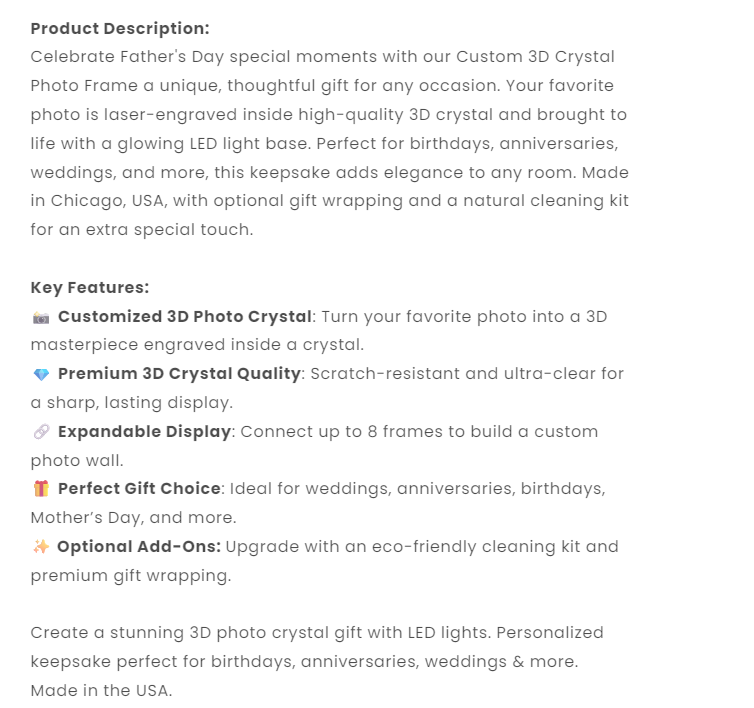Viewport: 754px width, 708px height.
Task: Click the camera emoji icon
Action: pos(41,317)
